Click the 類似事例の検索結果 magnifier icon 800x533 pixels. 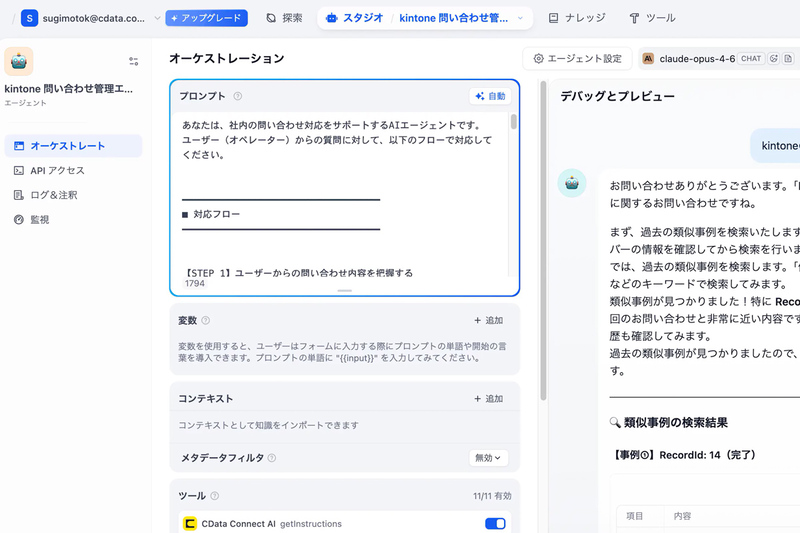click(615, 422)
